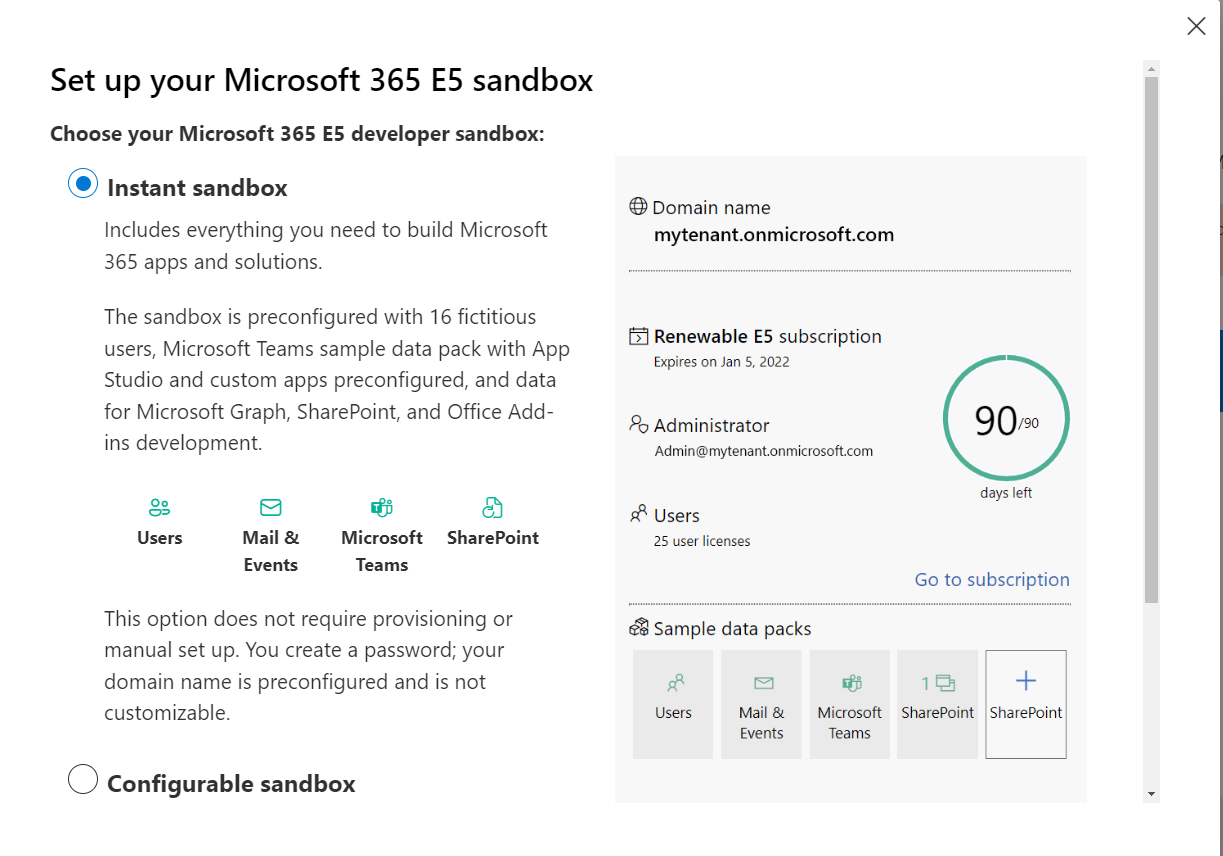Click the Users icon above 25 user licenses
The width and height of the screenshot is (1223, 856).
click(638, 514)
